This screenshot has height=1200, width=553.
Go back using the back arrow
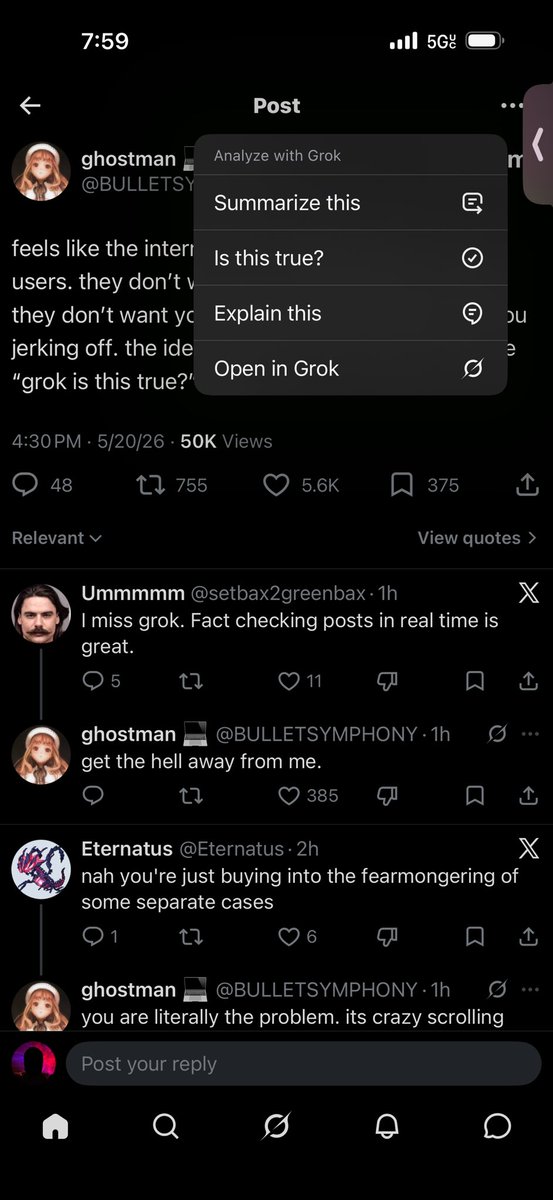30,106
